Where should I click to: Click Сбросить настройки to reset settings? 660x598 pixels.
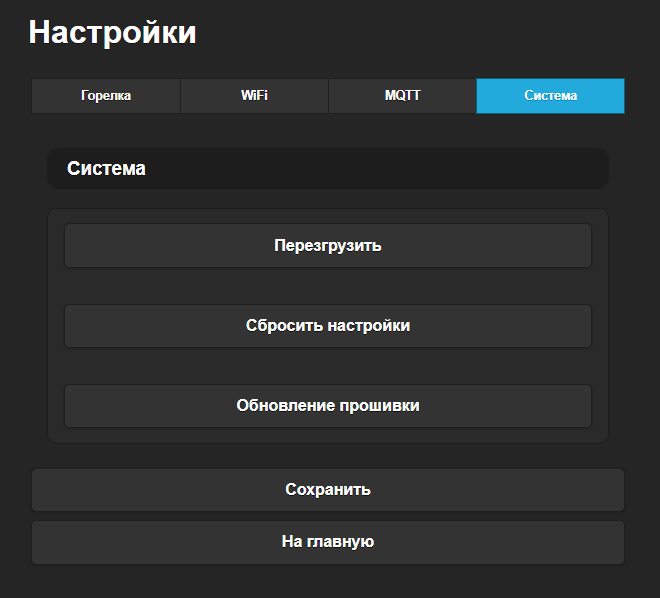[328, 326]
